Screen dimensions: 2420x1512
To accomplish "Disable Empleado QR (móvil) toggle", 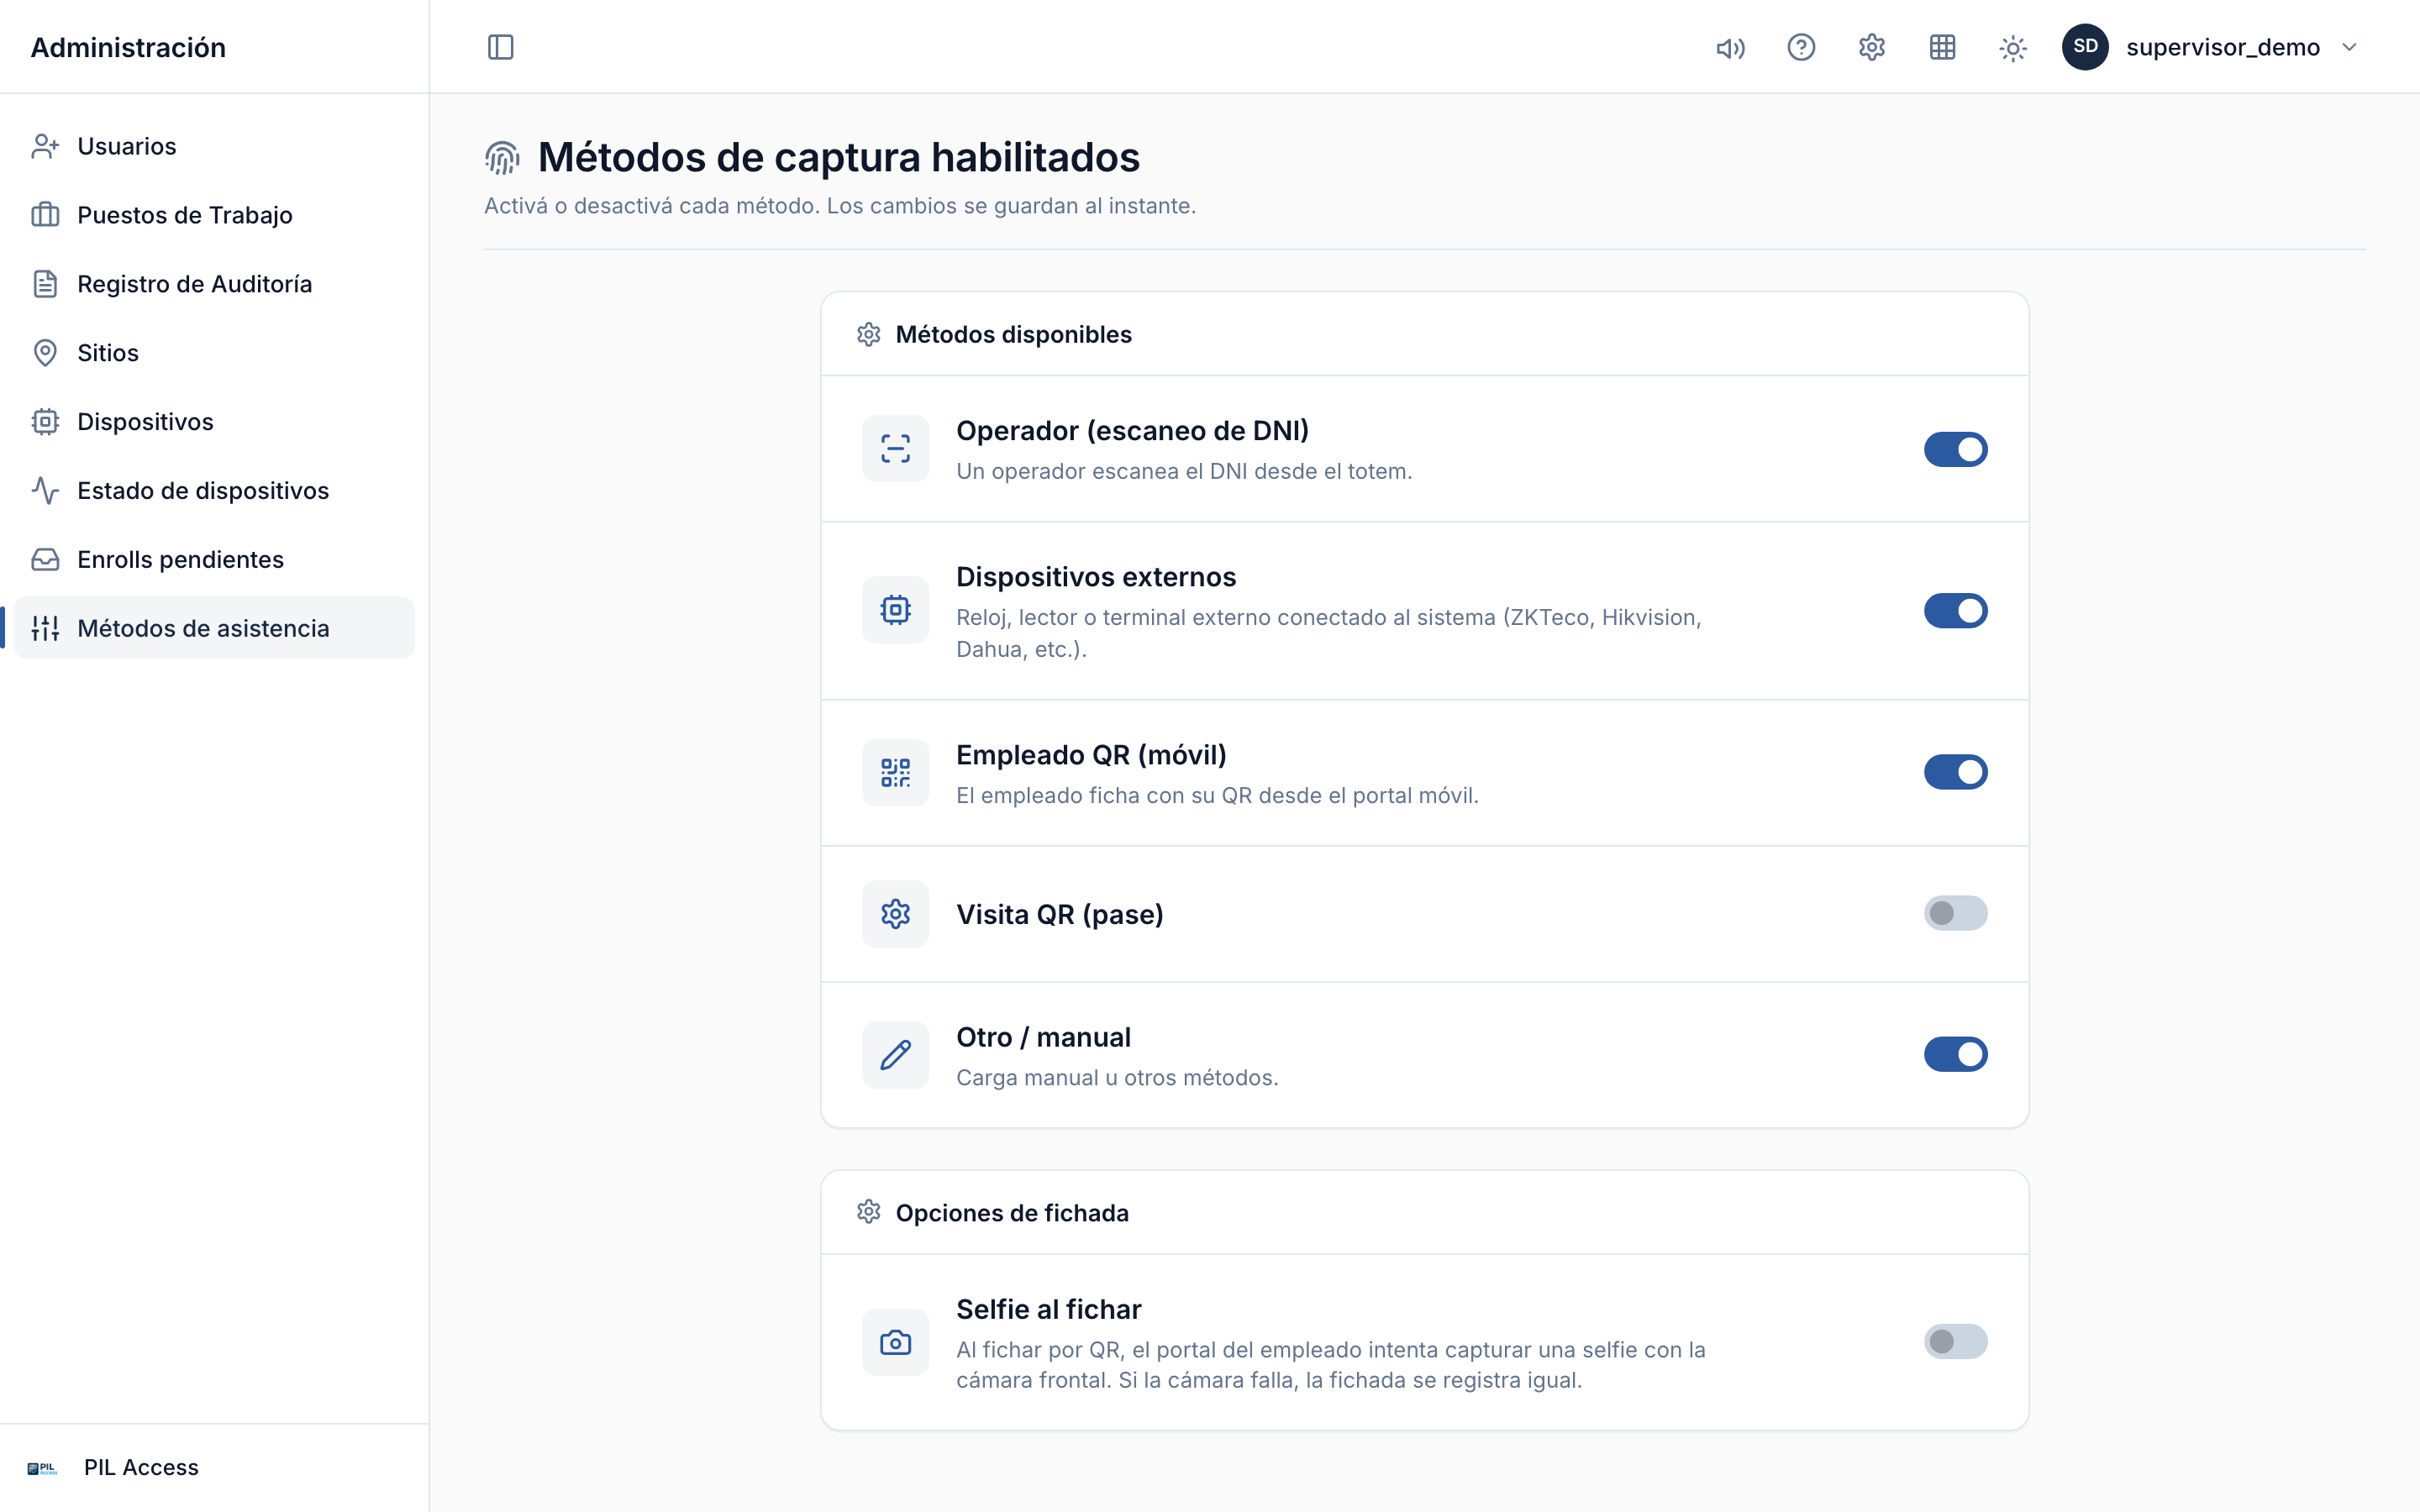I will [1955, 772].
